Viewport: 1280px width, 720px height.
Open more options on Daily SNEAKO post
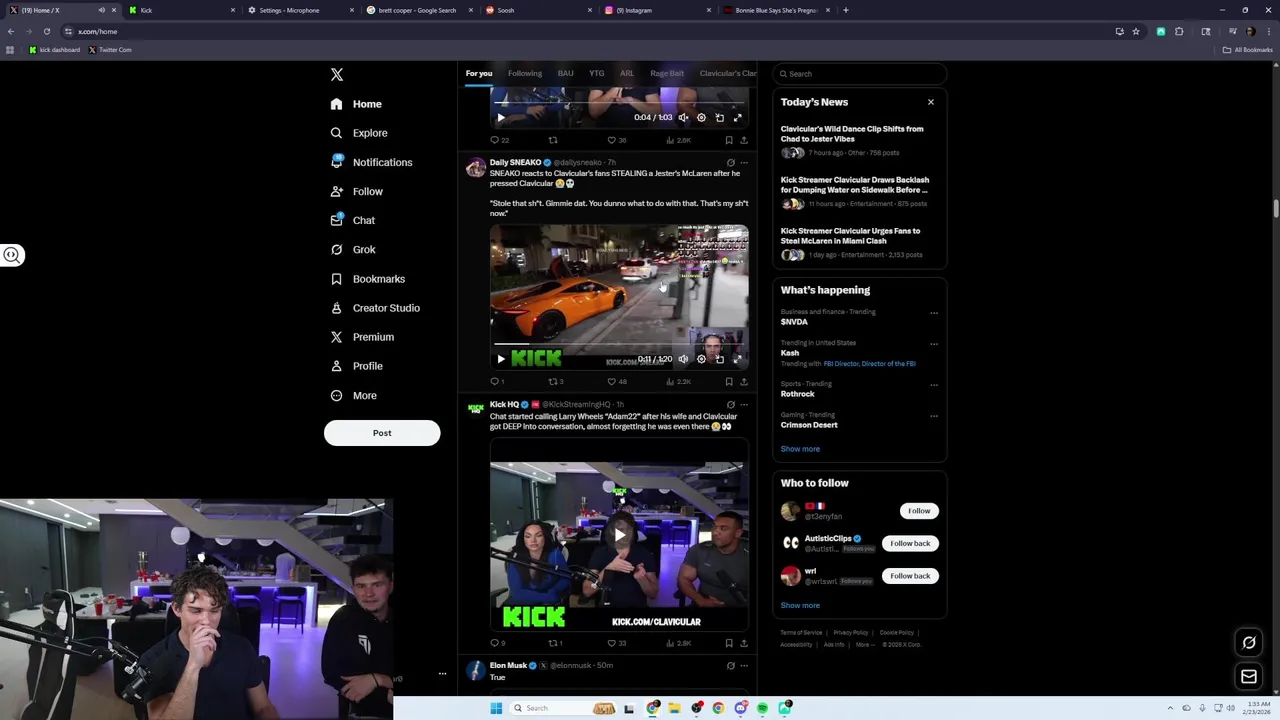coord(744,162)
